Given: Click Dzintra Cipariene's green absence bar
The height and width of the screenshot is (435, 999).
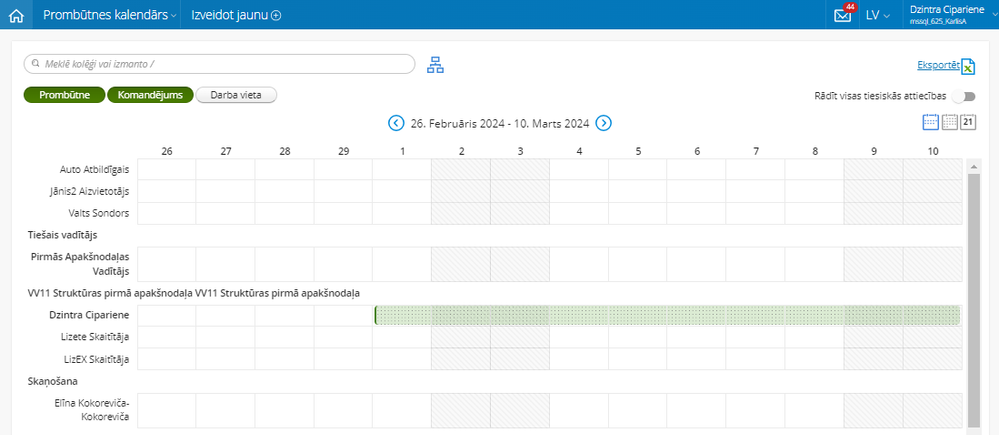Looking at the screenshot, I should 667,316.
